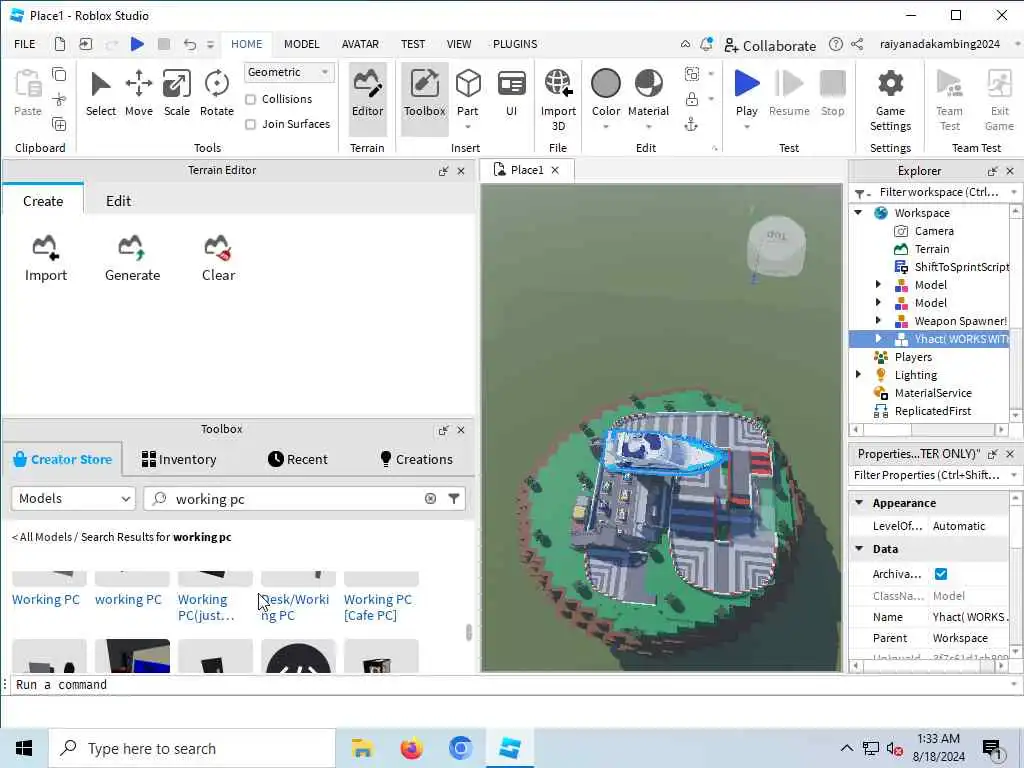Switch to the terrain Edit tab

[x=119, y=200]
